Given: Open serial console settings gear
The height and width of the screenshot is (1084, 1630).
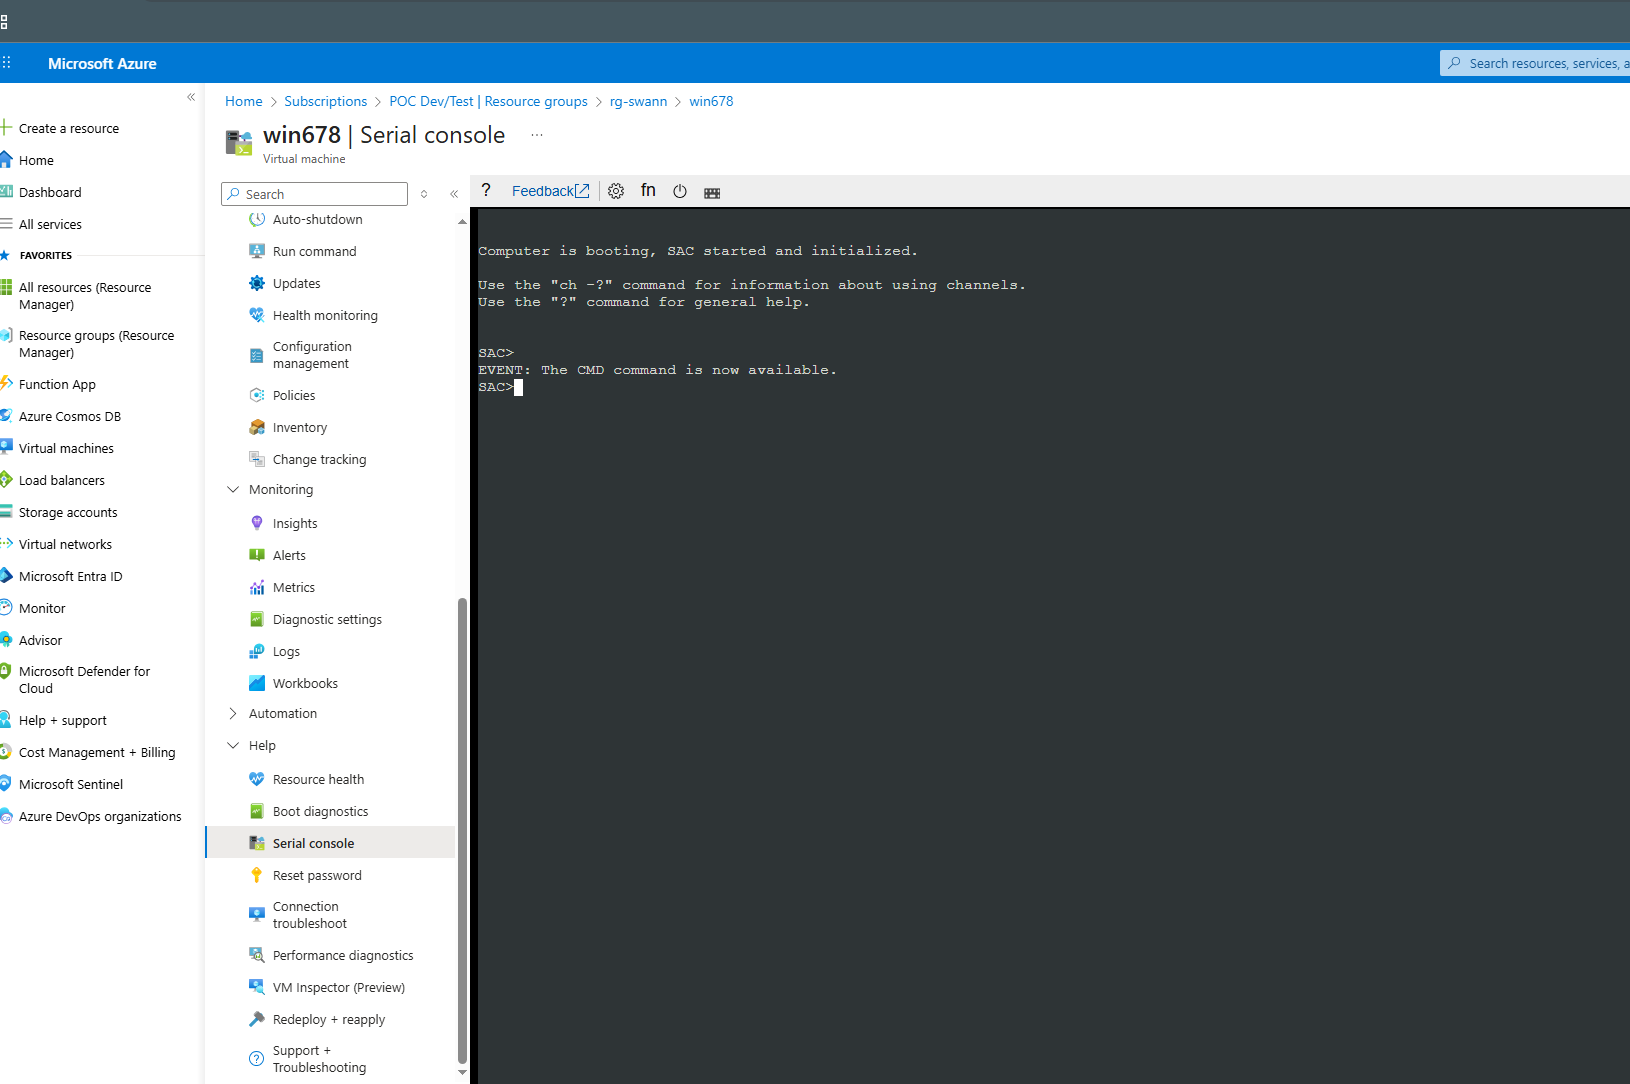Looking at the screenshot, I should [x=616, y=190].
